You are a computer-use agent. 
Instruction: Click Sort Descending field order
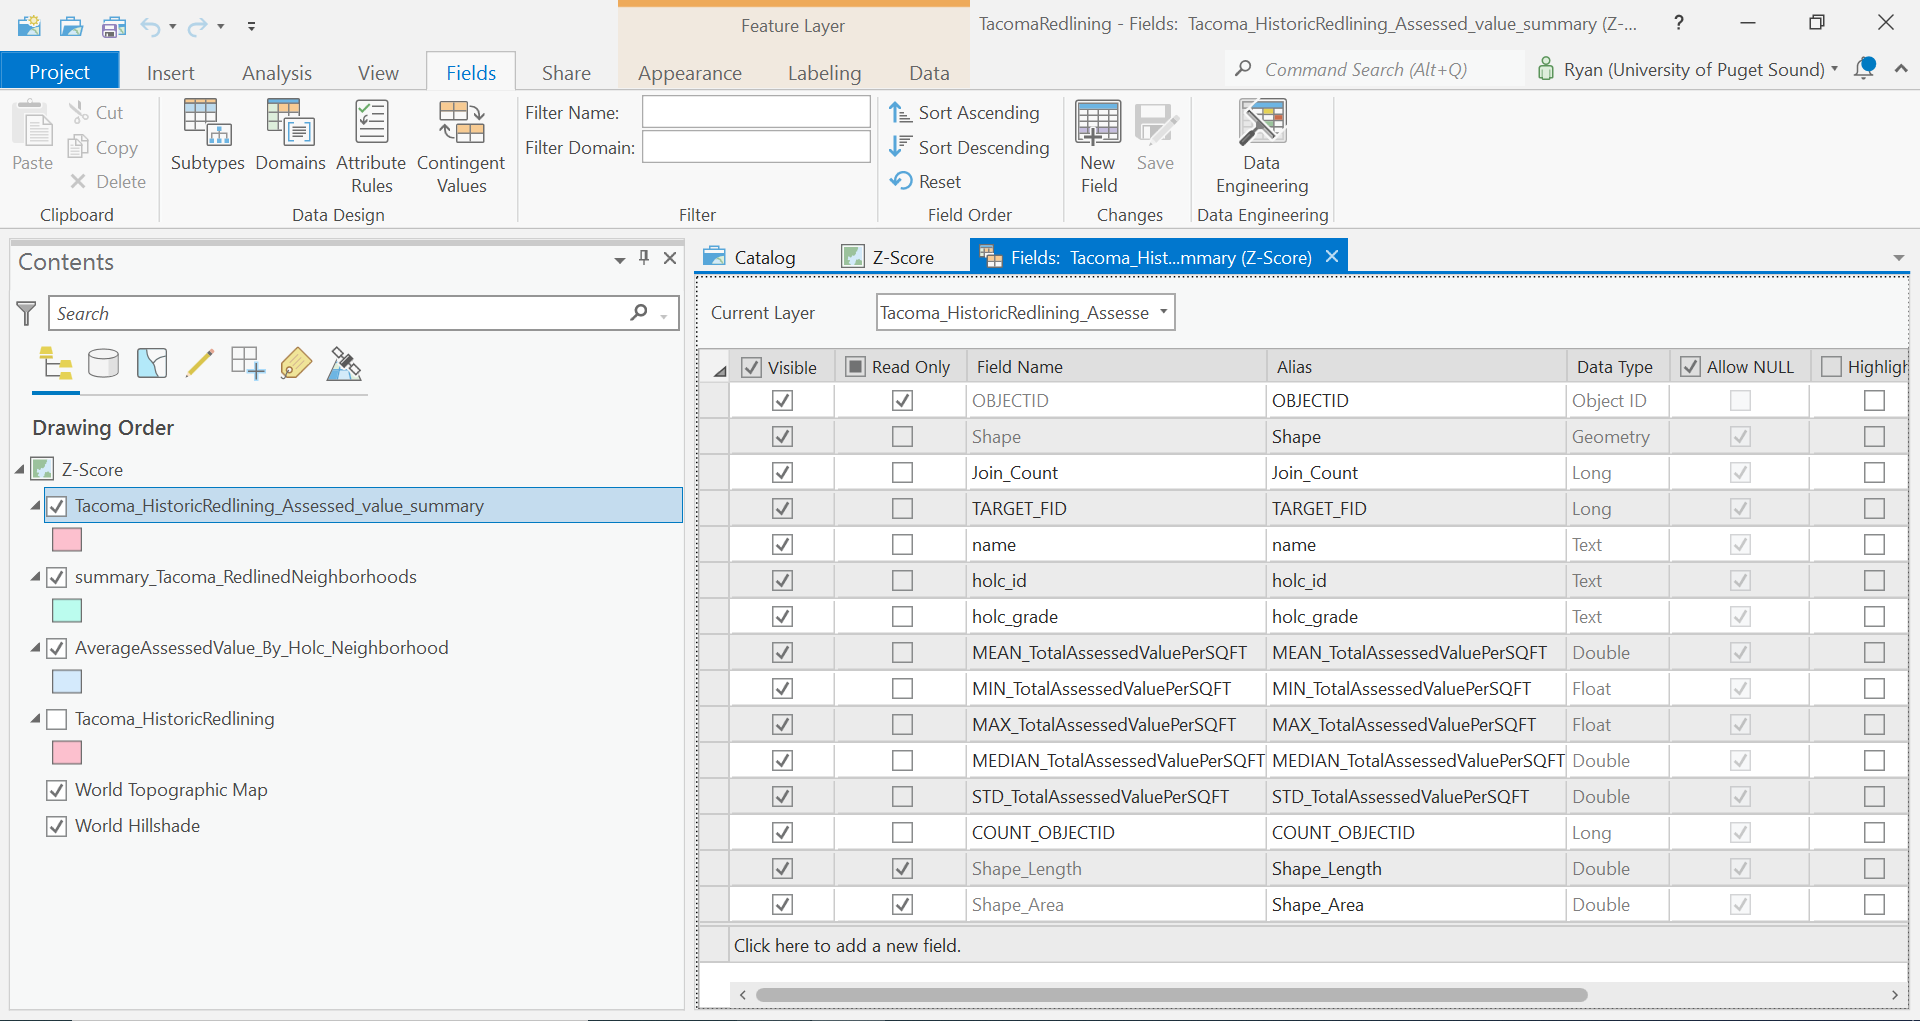tap(969, 147)
